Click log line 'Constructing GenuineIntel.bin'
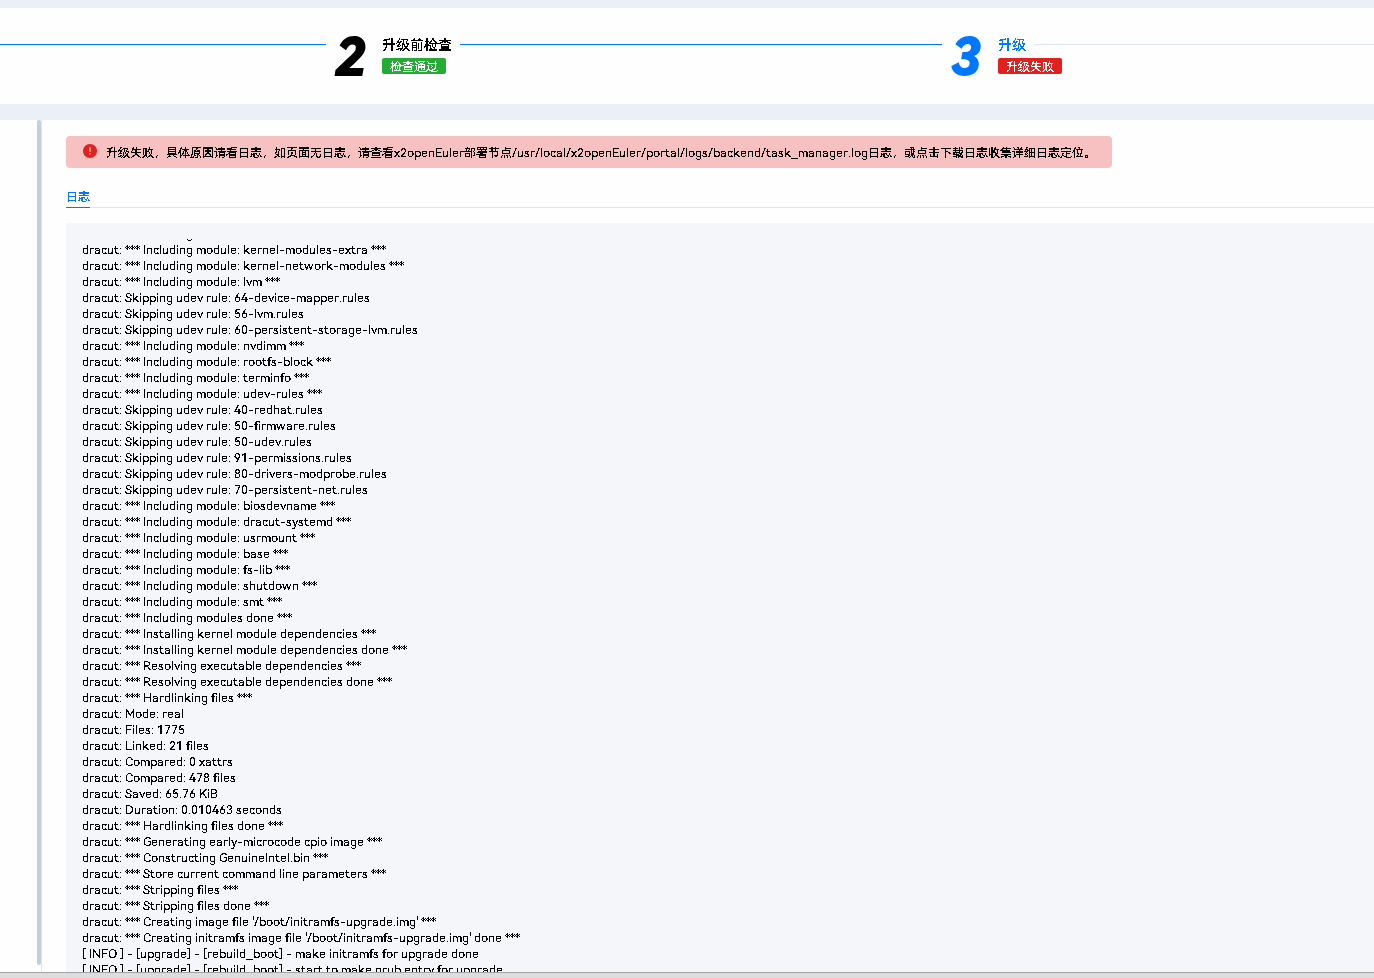 tap(205, 858)
